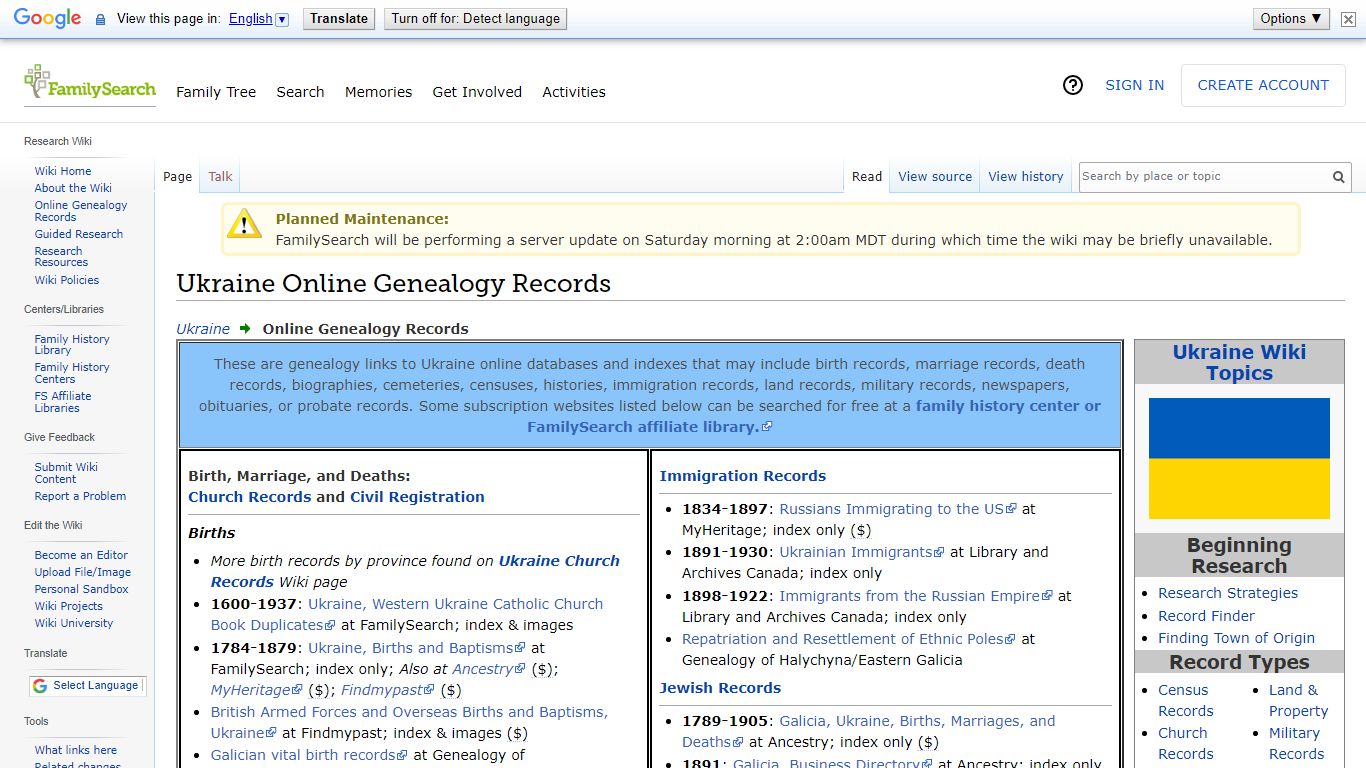The height and width of the screenshot is (768, 1366).
Task: Click Become an Editor link
Action: tap(81, 555)
